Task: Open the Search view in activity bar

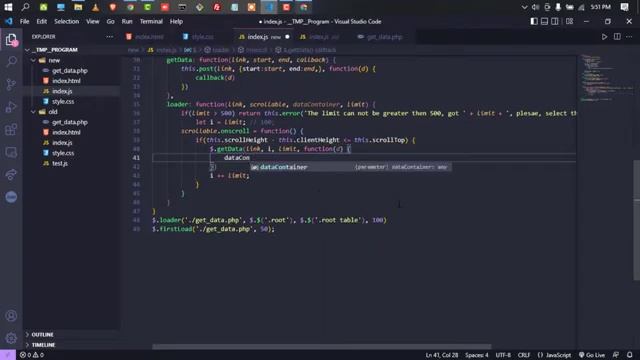Action: click(11, 62)
